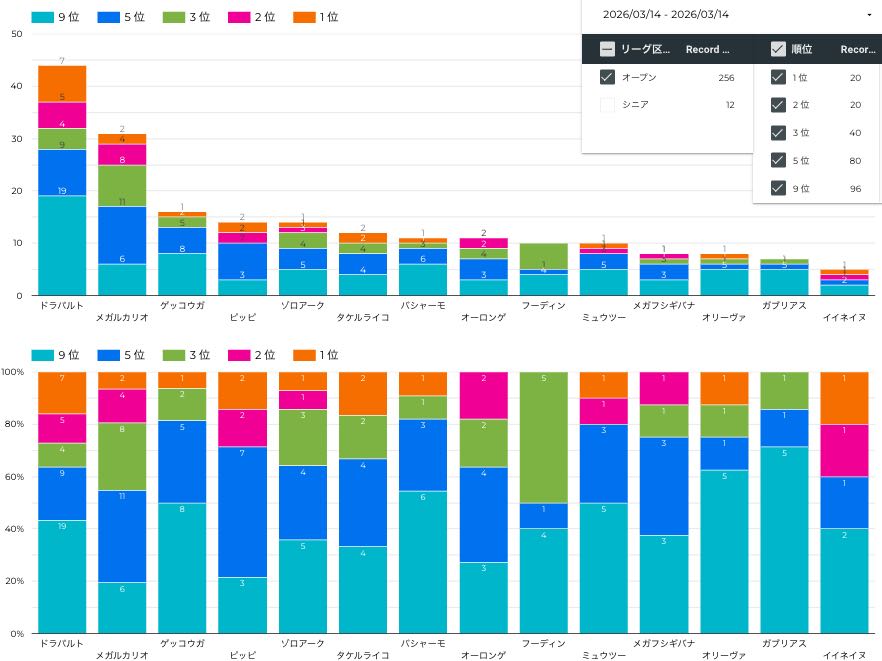Image resolution: width=882 pixels, height=661 pixels.
Task: Sort by the 順位 filter's Record column header
Action: [x=858, y=49]
